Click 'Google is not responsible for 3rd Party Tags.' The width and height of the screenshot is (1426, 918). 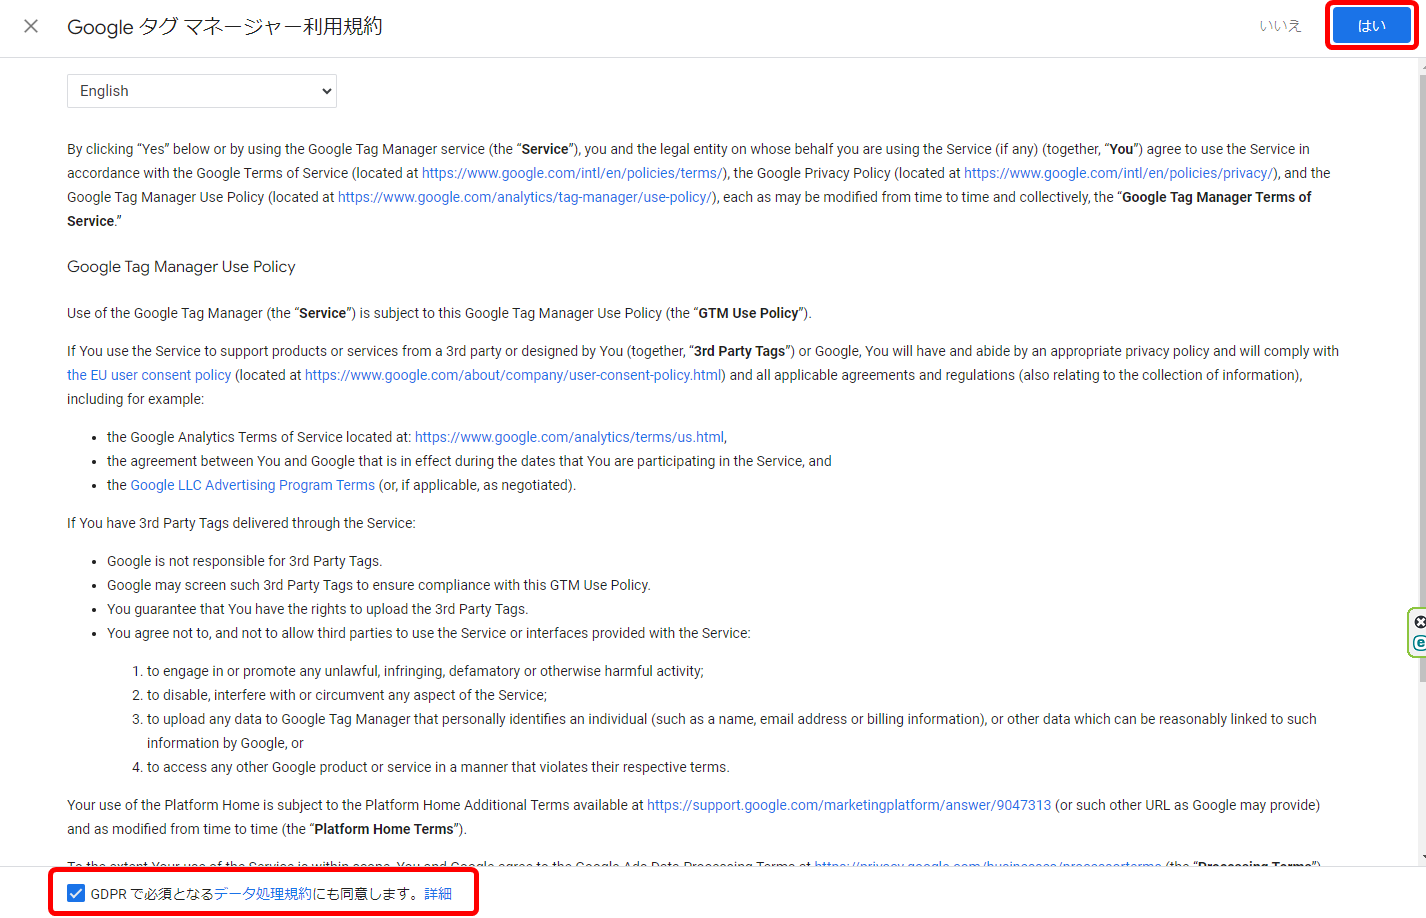point(245,561)
